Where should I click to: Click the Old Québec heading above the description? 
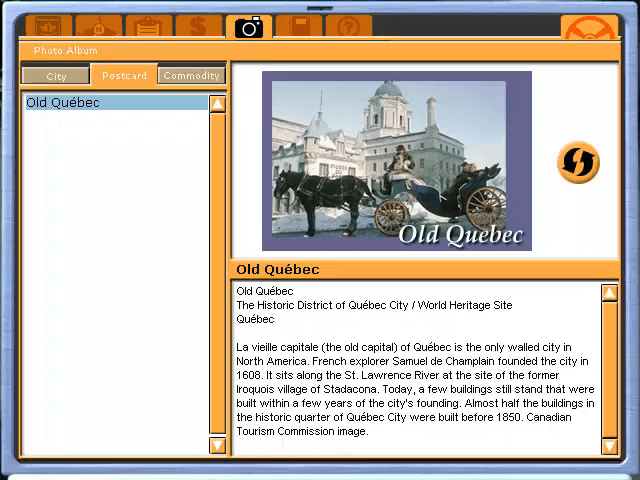(278, 269)
